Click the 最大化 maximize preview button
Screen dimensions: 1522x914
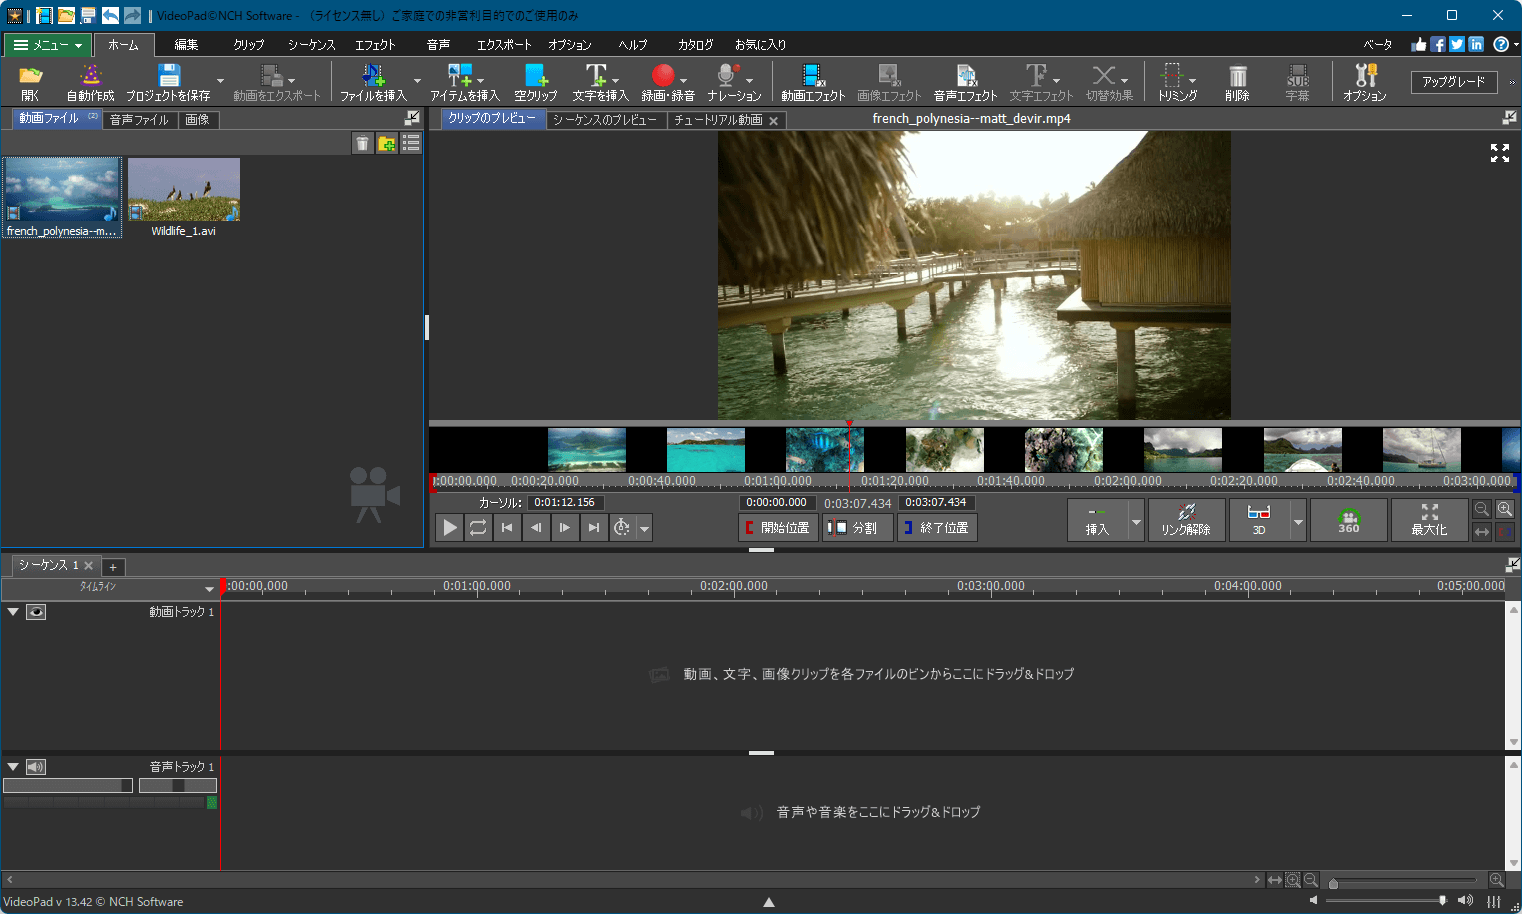click(x=1429, y=520)
